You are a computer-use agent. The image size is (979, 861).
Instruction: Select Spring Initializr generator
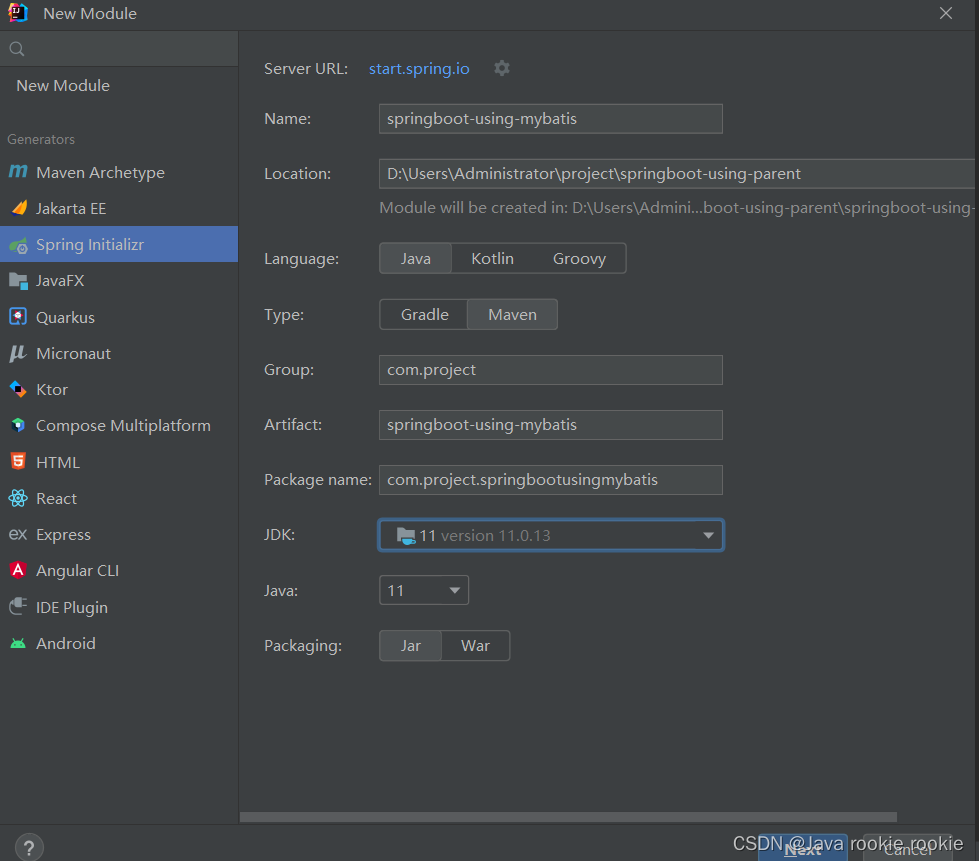[x=119, y=244]
